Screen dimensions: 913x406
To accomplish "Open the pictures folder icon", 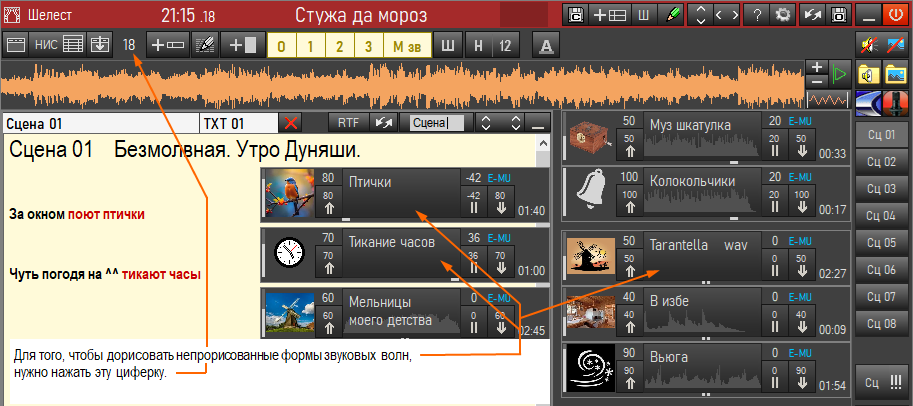I will (x=896, y=75).
